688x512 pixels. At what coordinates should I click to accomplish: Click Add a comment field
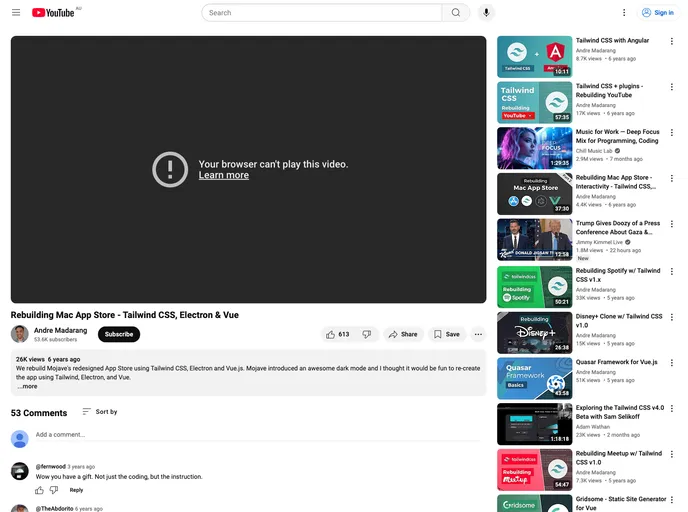tap(258, 435)
